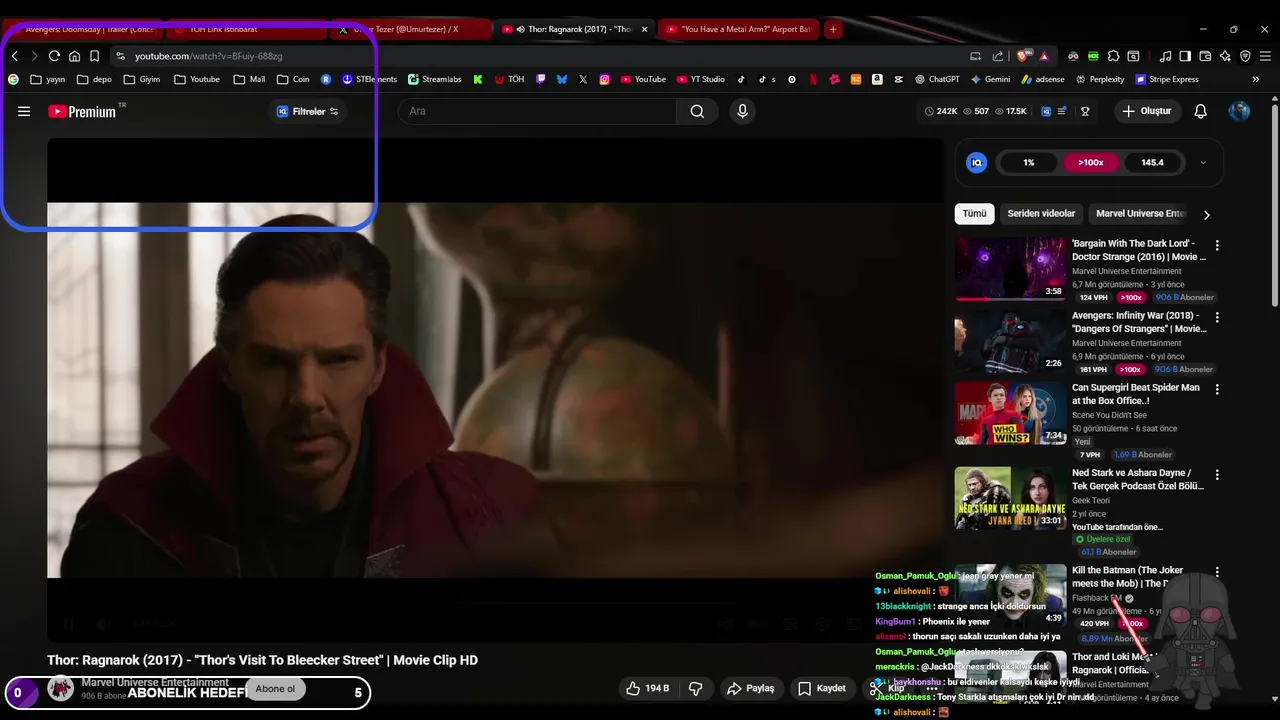Select the Seriden videolar chip
The width and height of the screenshot is (1280, 720).
coord(1041,213)
